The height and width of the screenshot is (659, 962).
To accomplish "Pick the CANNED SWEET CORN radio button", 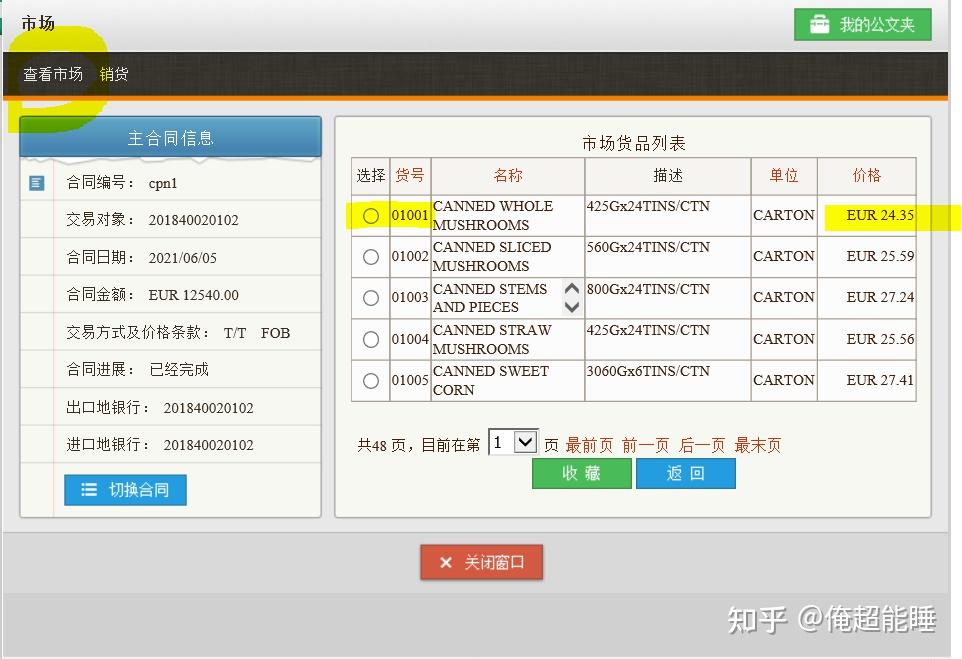I will click(370, 380).
